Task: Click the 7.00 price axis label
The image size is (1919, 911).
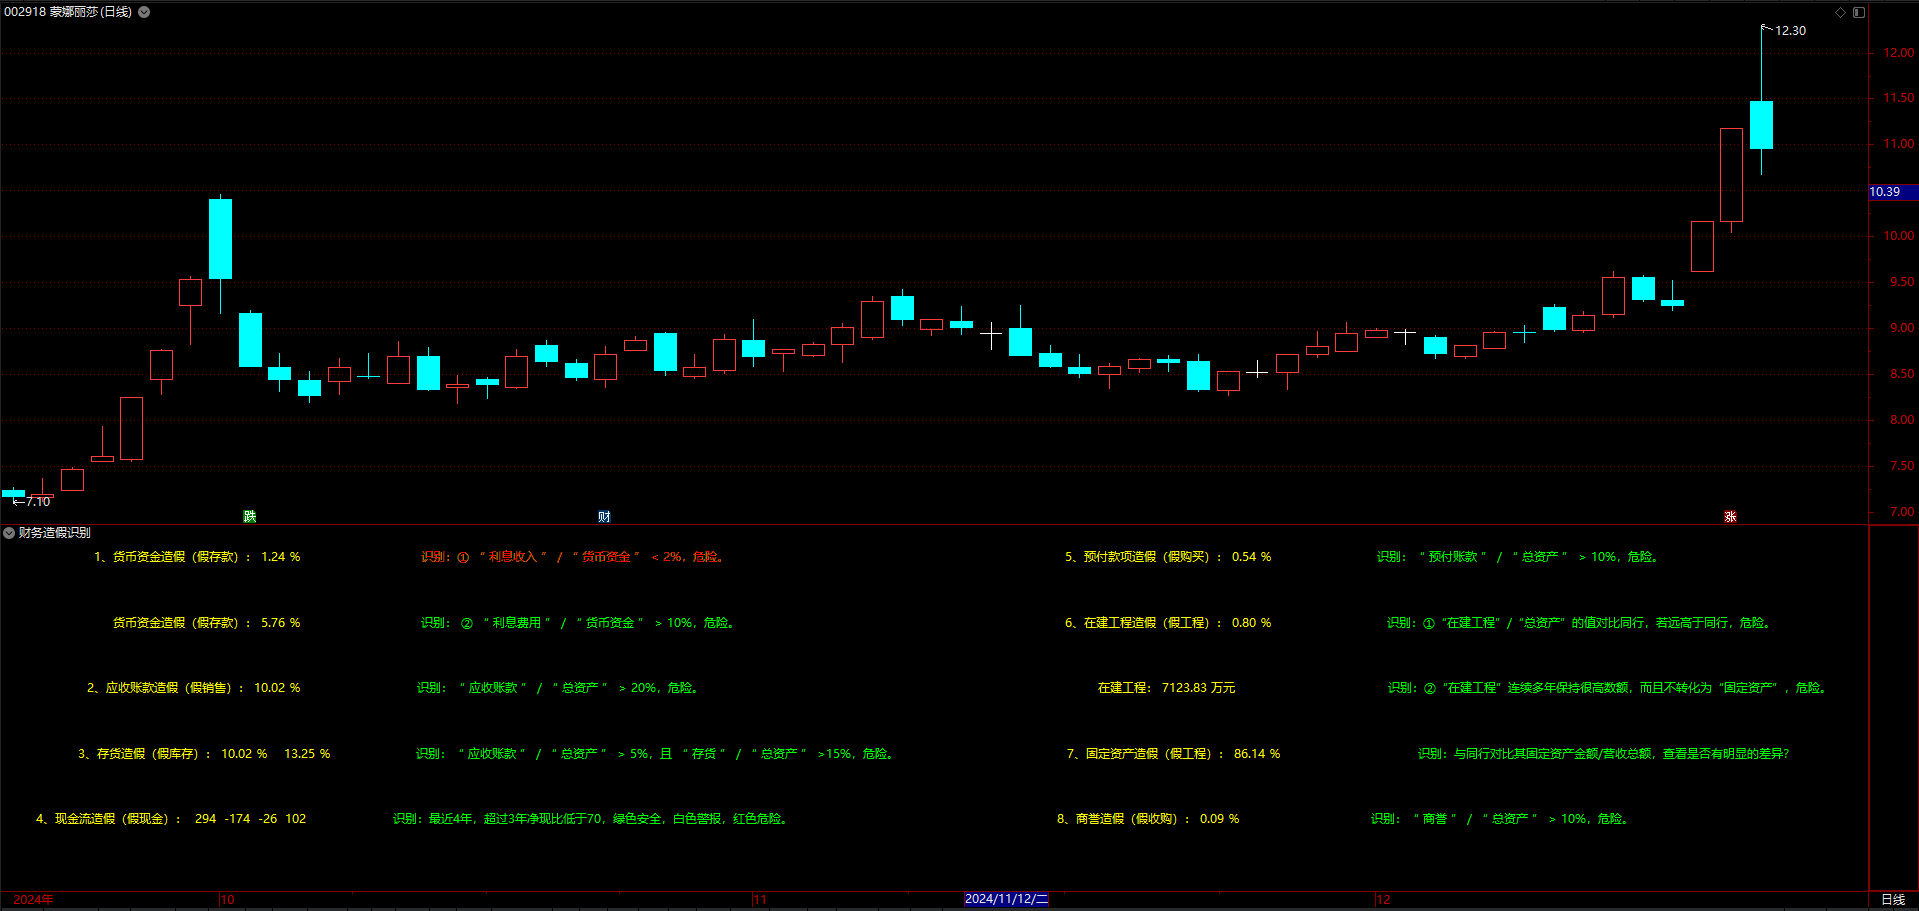Action: coord(1902,512)
